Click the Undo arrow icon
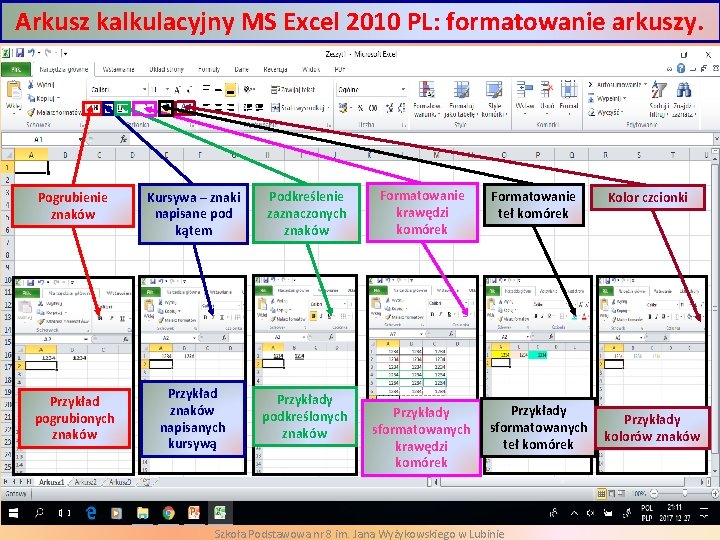Viewport: 720px width, 540px height. click(31, 53)
